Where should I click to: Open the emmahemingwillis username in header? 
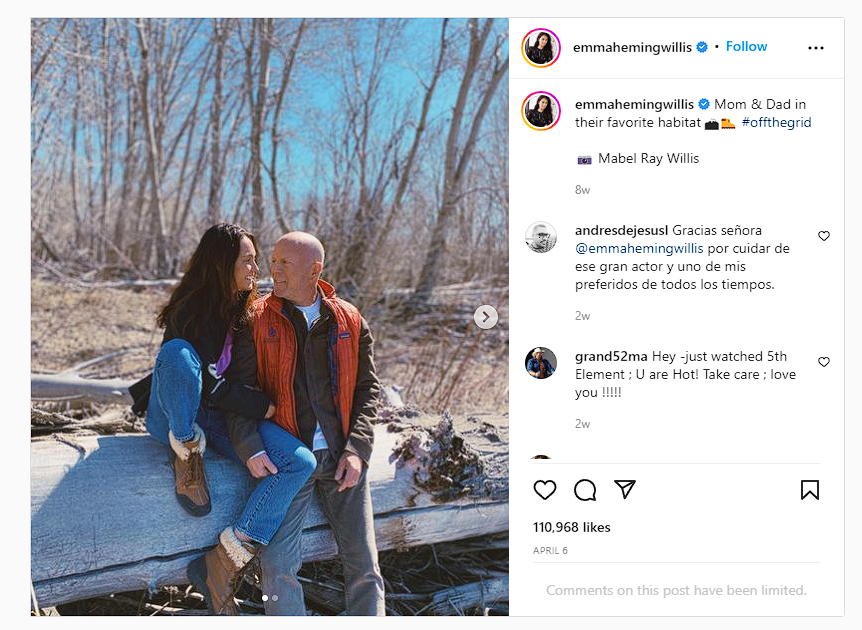(x=632, y=47)
